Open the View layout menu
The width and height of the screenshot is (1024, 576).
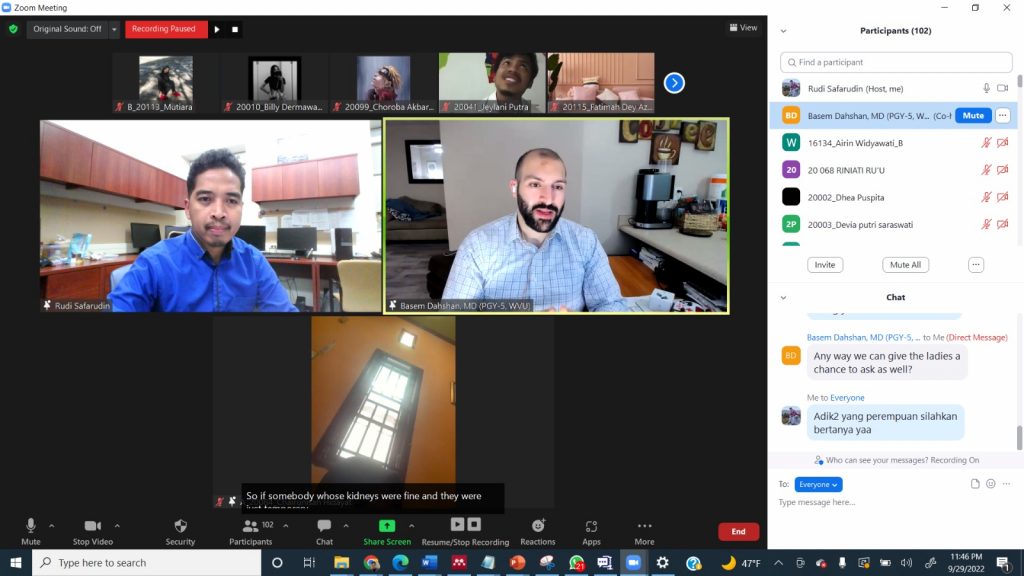point(743,28)
